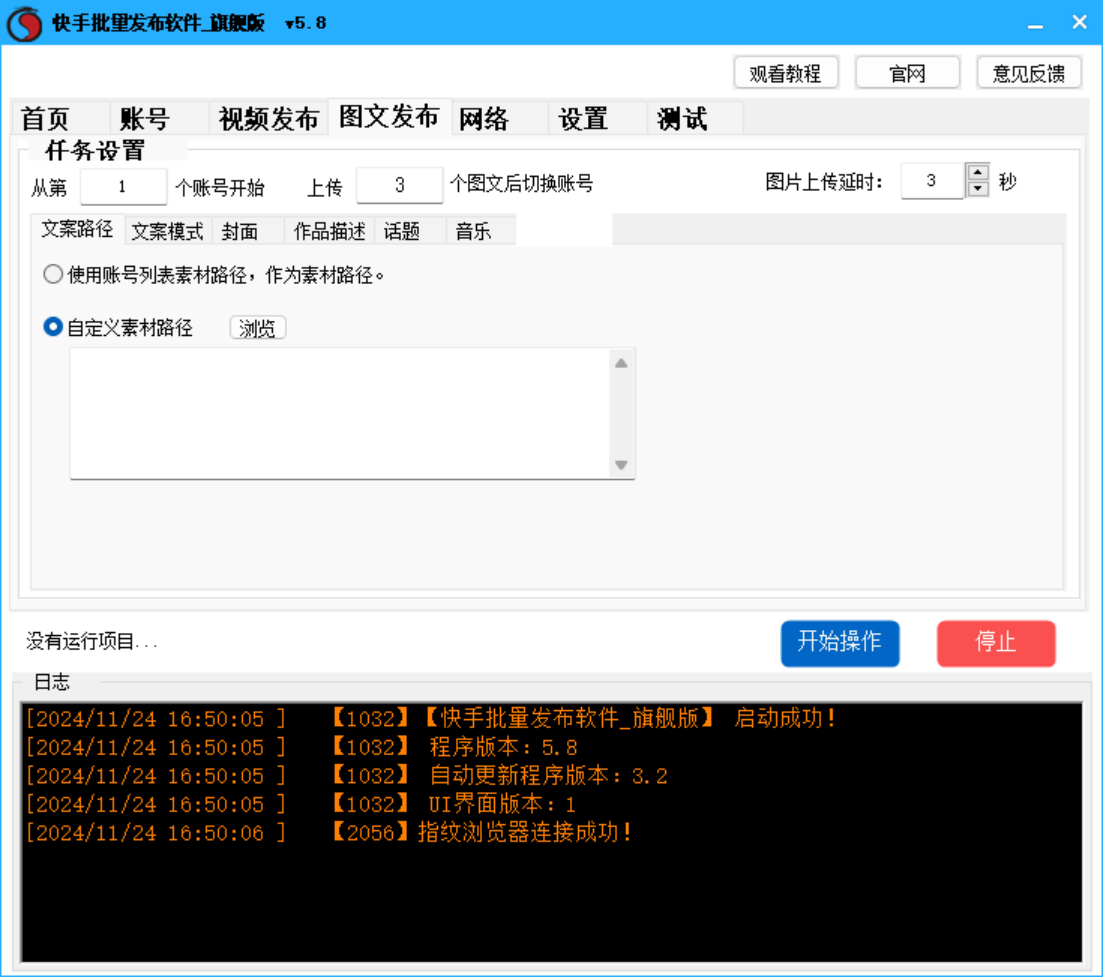Screen dimensions: 1103x977
Task: Click the red 停止 stop button
Action: point(996,642)
